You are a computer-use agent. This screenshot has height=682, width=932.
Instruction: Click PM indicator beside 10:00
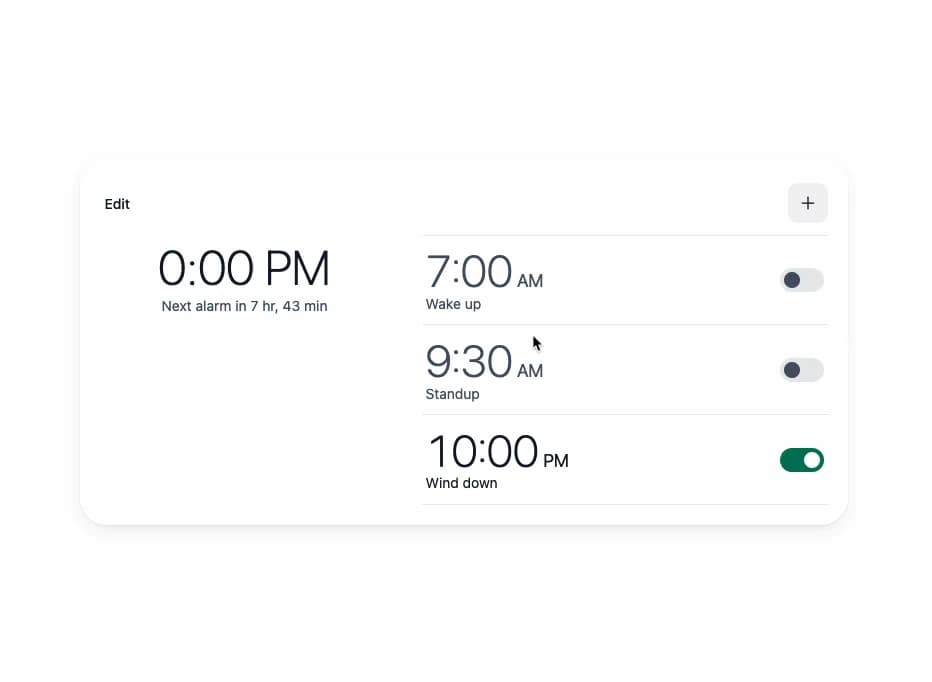pyautogui.click(x=556, y=461)
